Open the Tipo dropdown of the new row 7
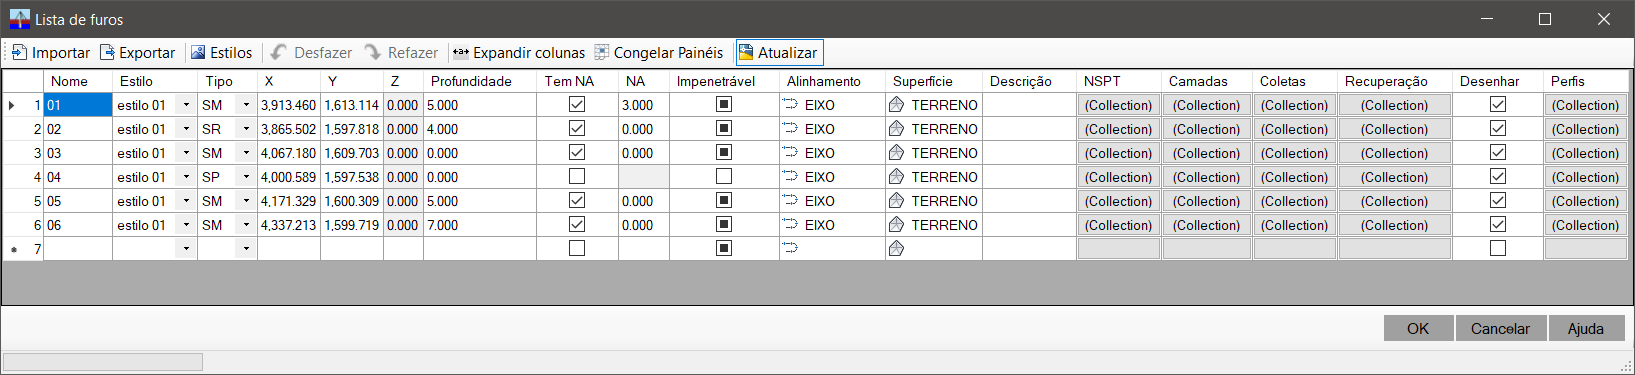The width and height of the screenshot is (1635, 375). (246, 249)
